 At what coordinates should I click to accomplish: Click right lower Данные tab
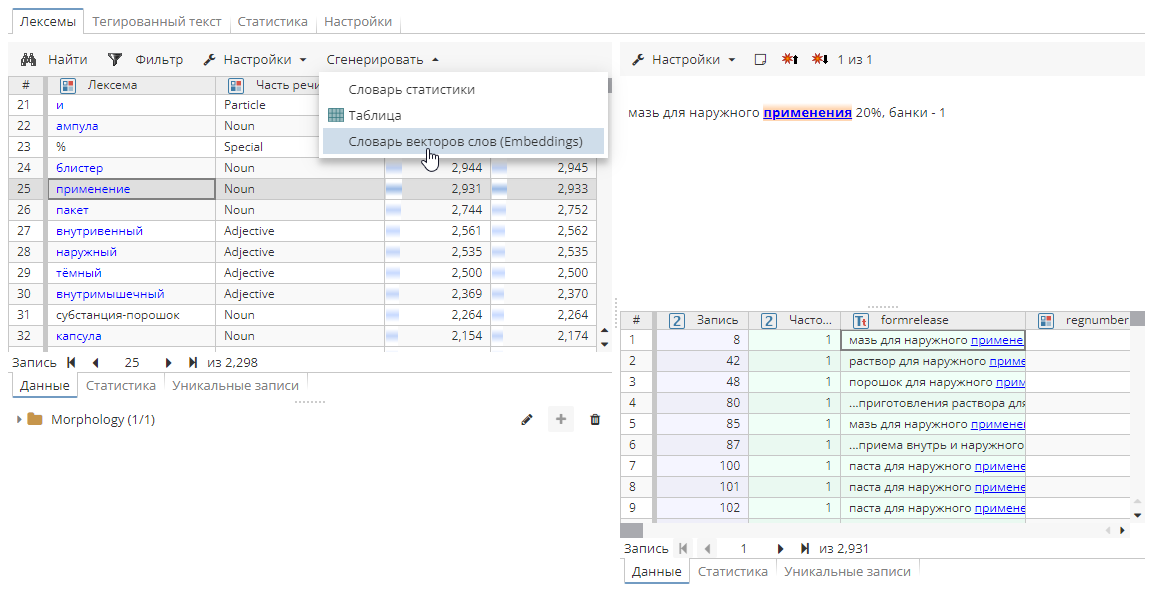click(x=657, y=571)
